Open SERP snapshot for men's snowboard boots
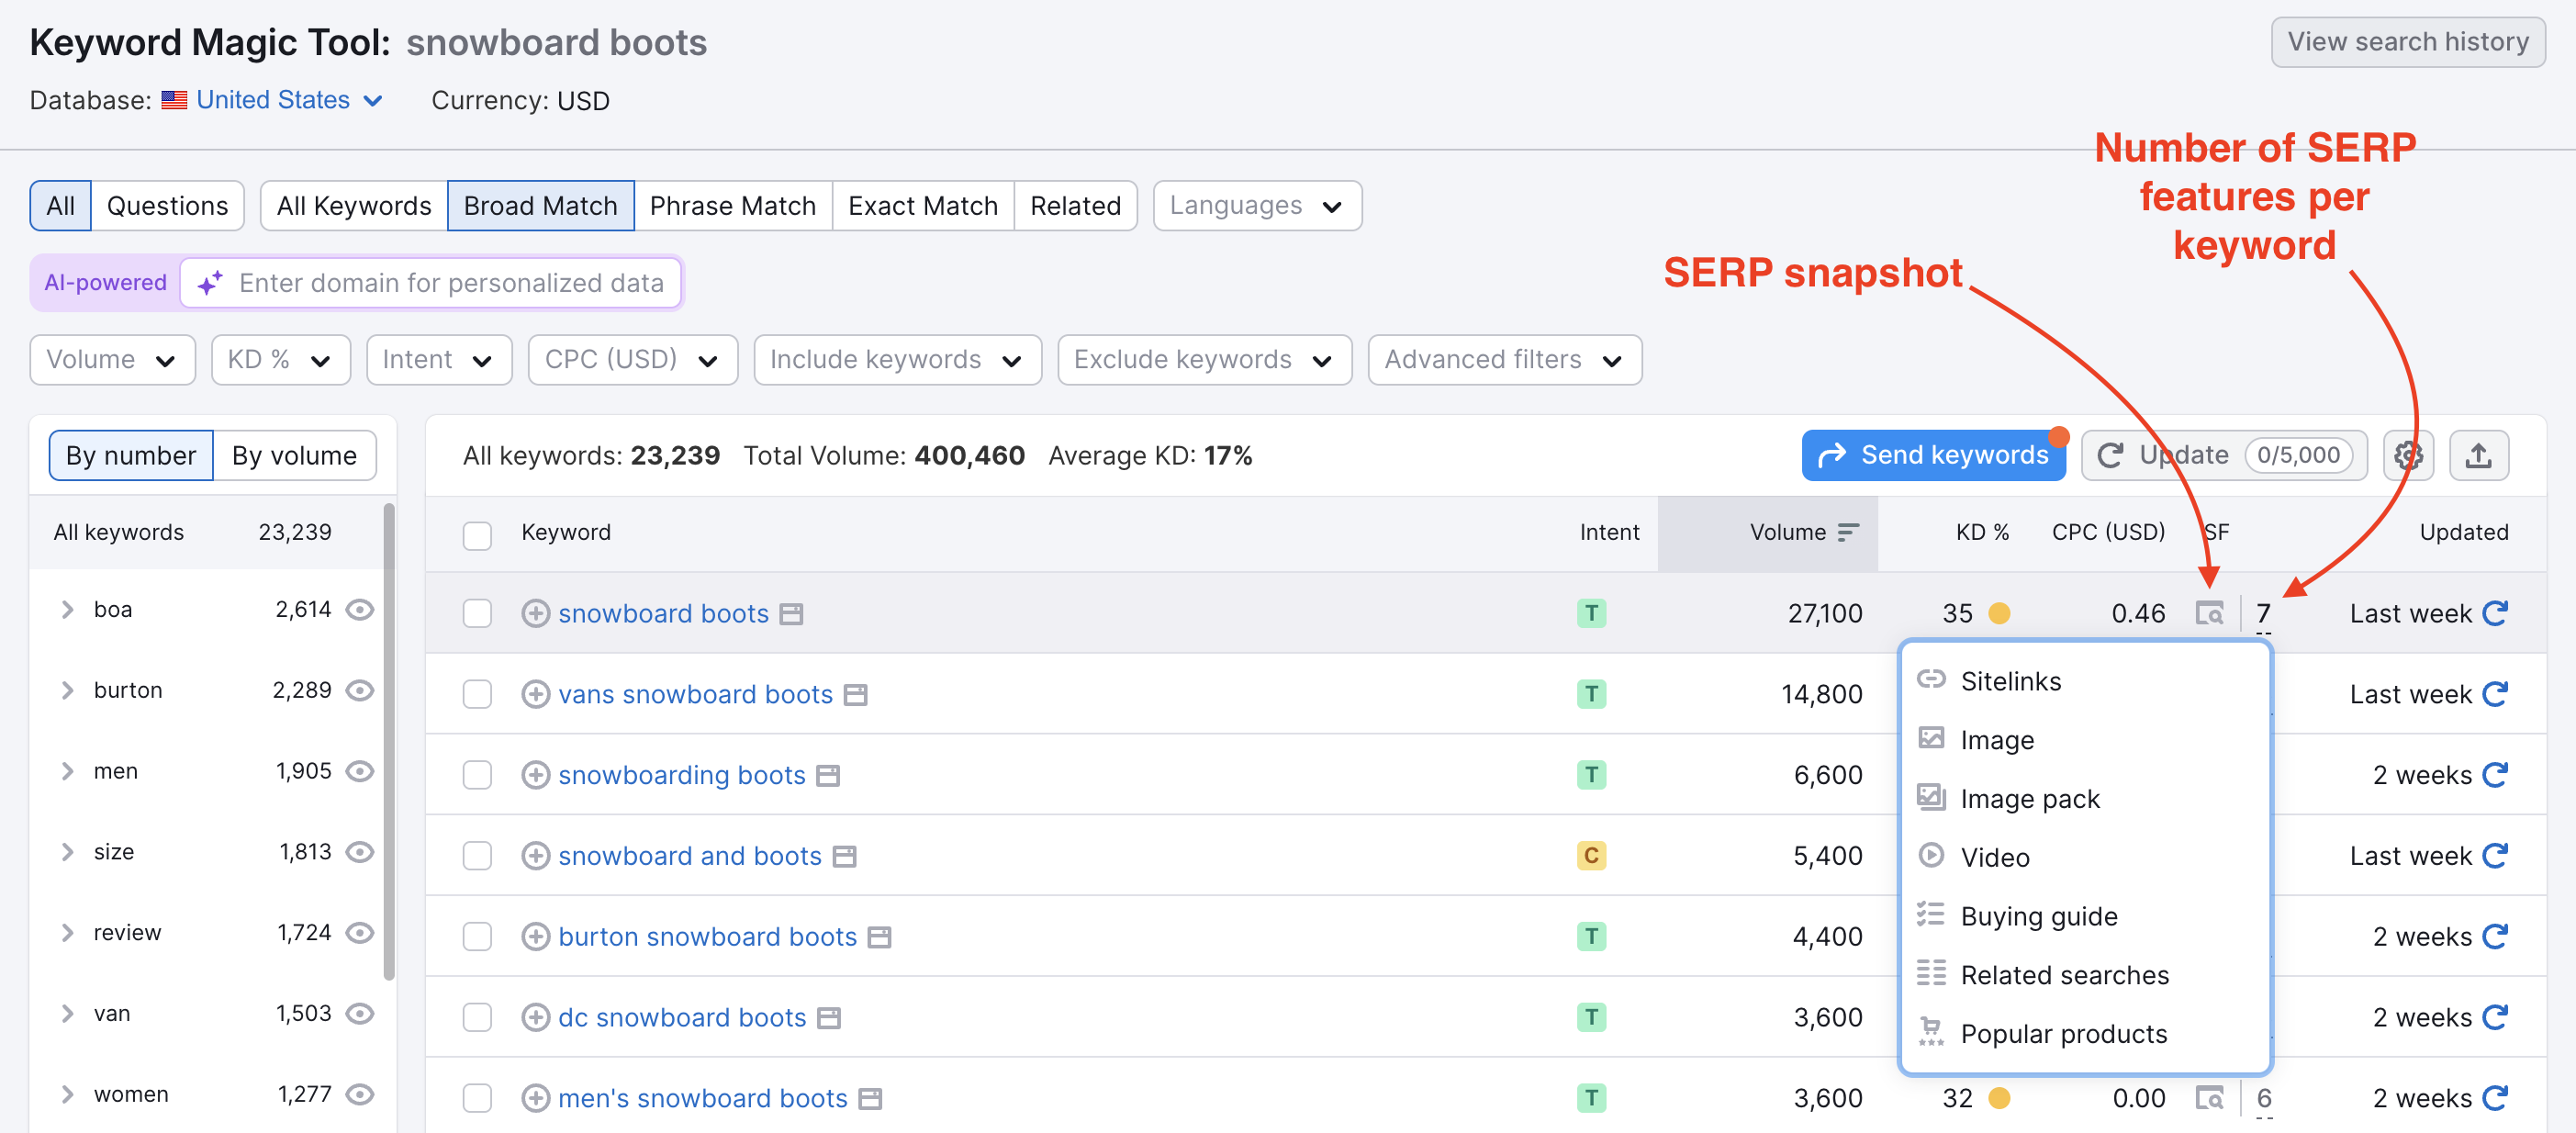Image resolution: width=2576 pixels, height=1133 pixels. pyautogui.click(x=2210, y=1097)
